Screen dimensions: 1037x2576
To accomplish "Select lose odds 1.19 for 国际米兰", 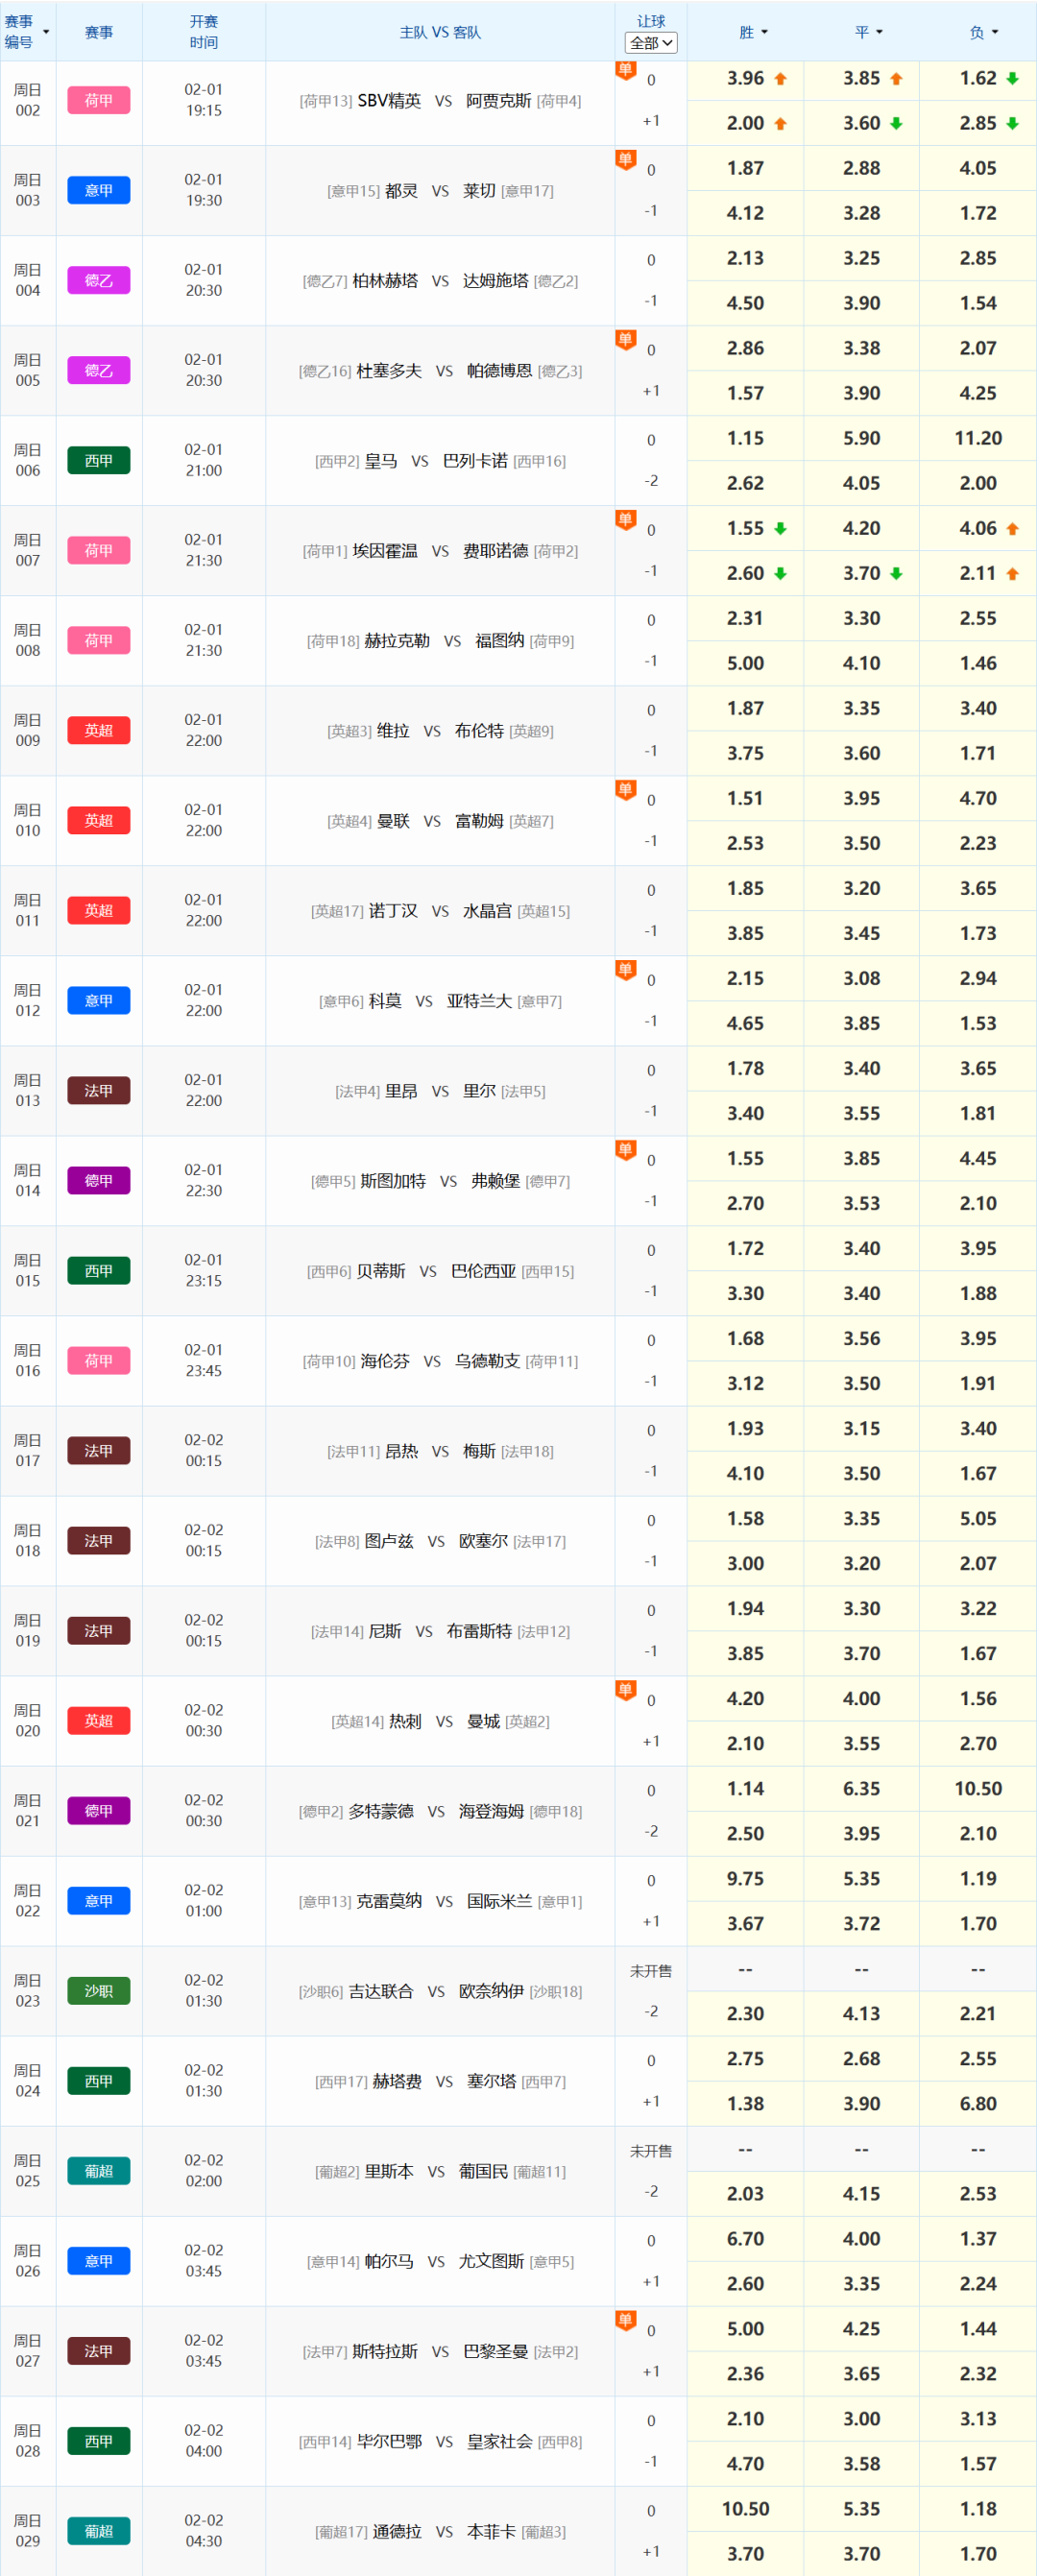I will point(978,1878).
